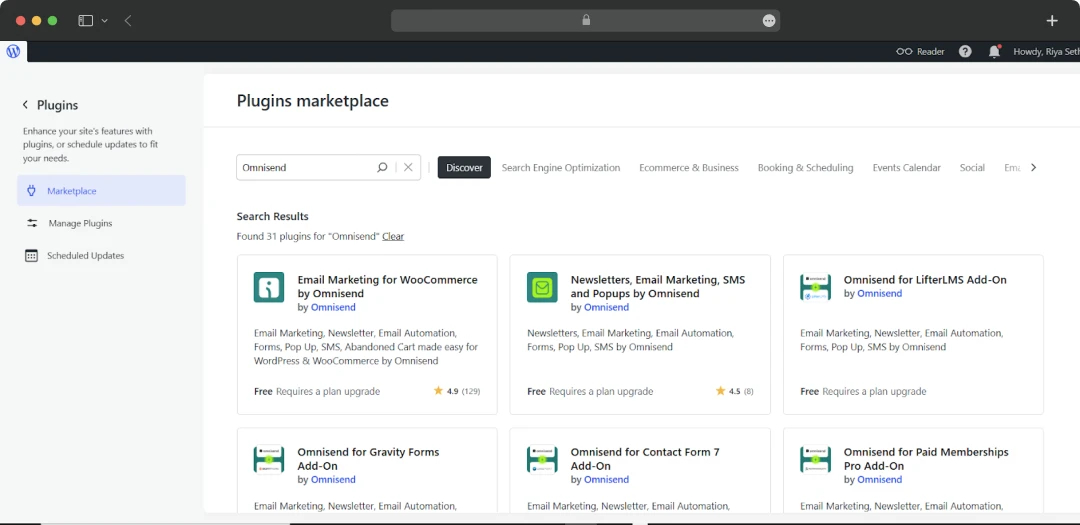Image resolution: width=1080 pixels, height=525 pixels.
Task: Click "Found 31 plugins" results text
Action: (x=308, y=236)
